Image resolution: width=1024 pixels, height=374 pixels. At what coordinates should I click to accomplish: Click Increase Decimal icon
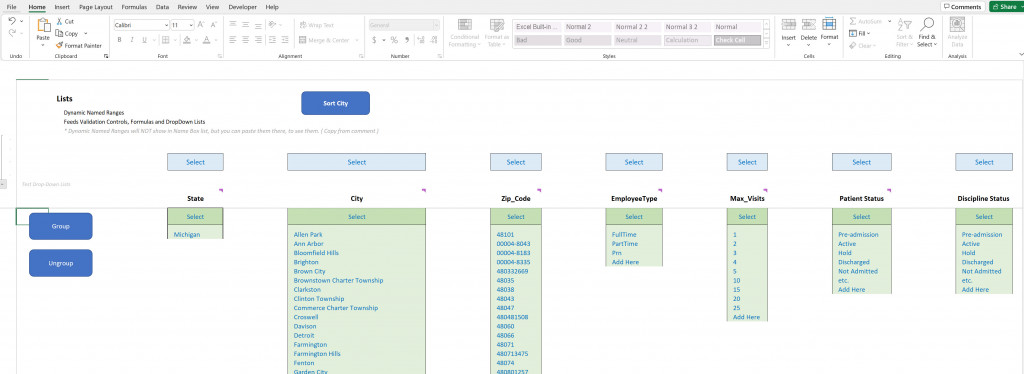(x=420, y=40)
